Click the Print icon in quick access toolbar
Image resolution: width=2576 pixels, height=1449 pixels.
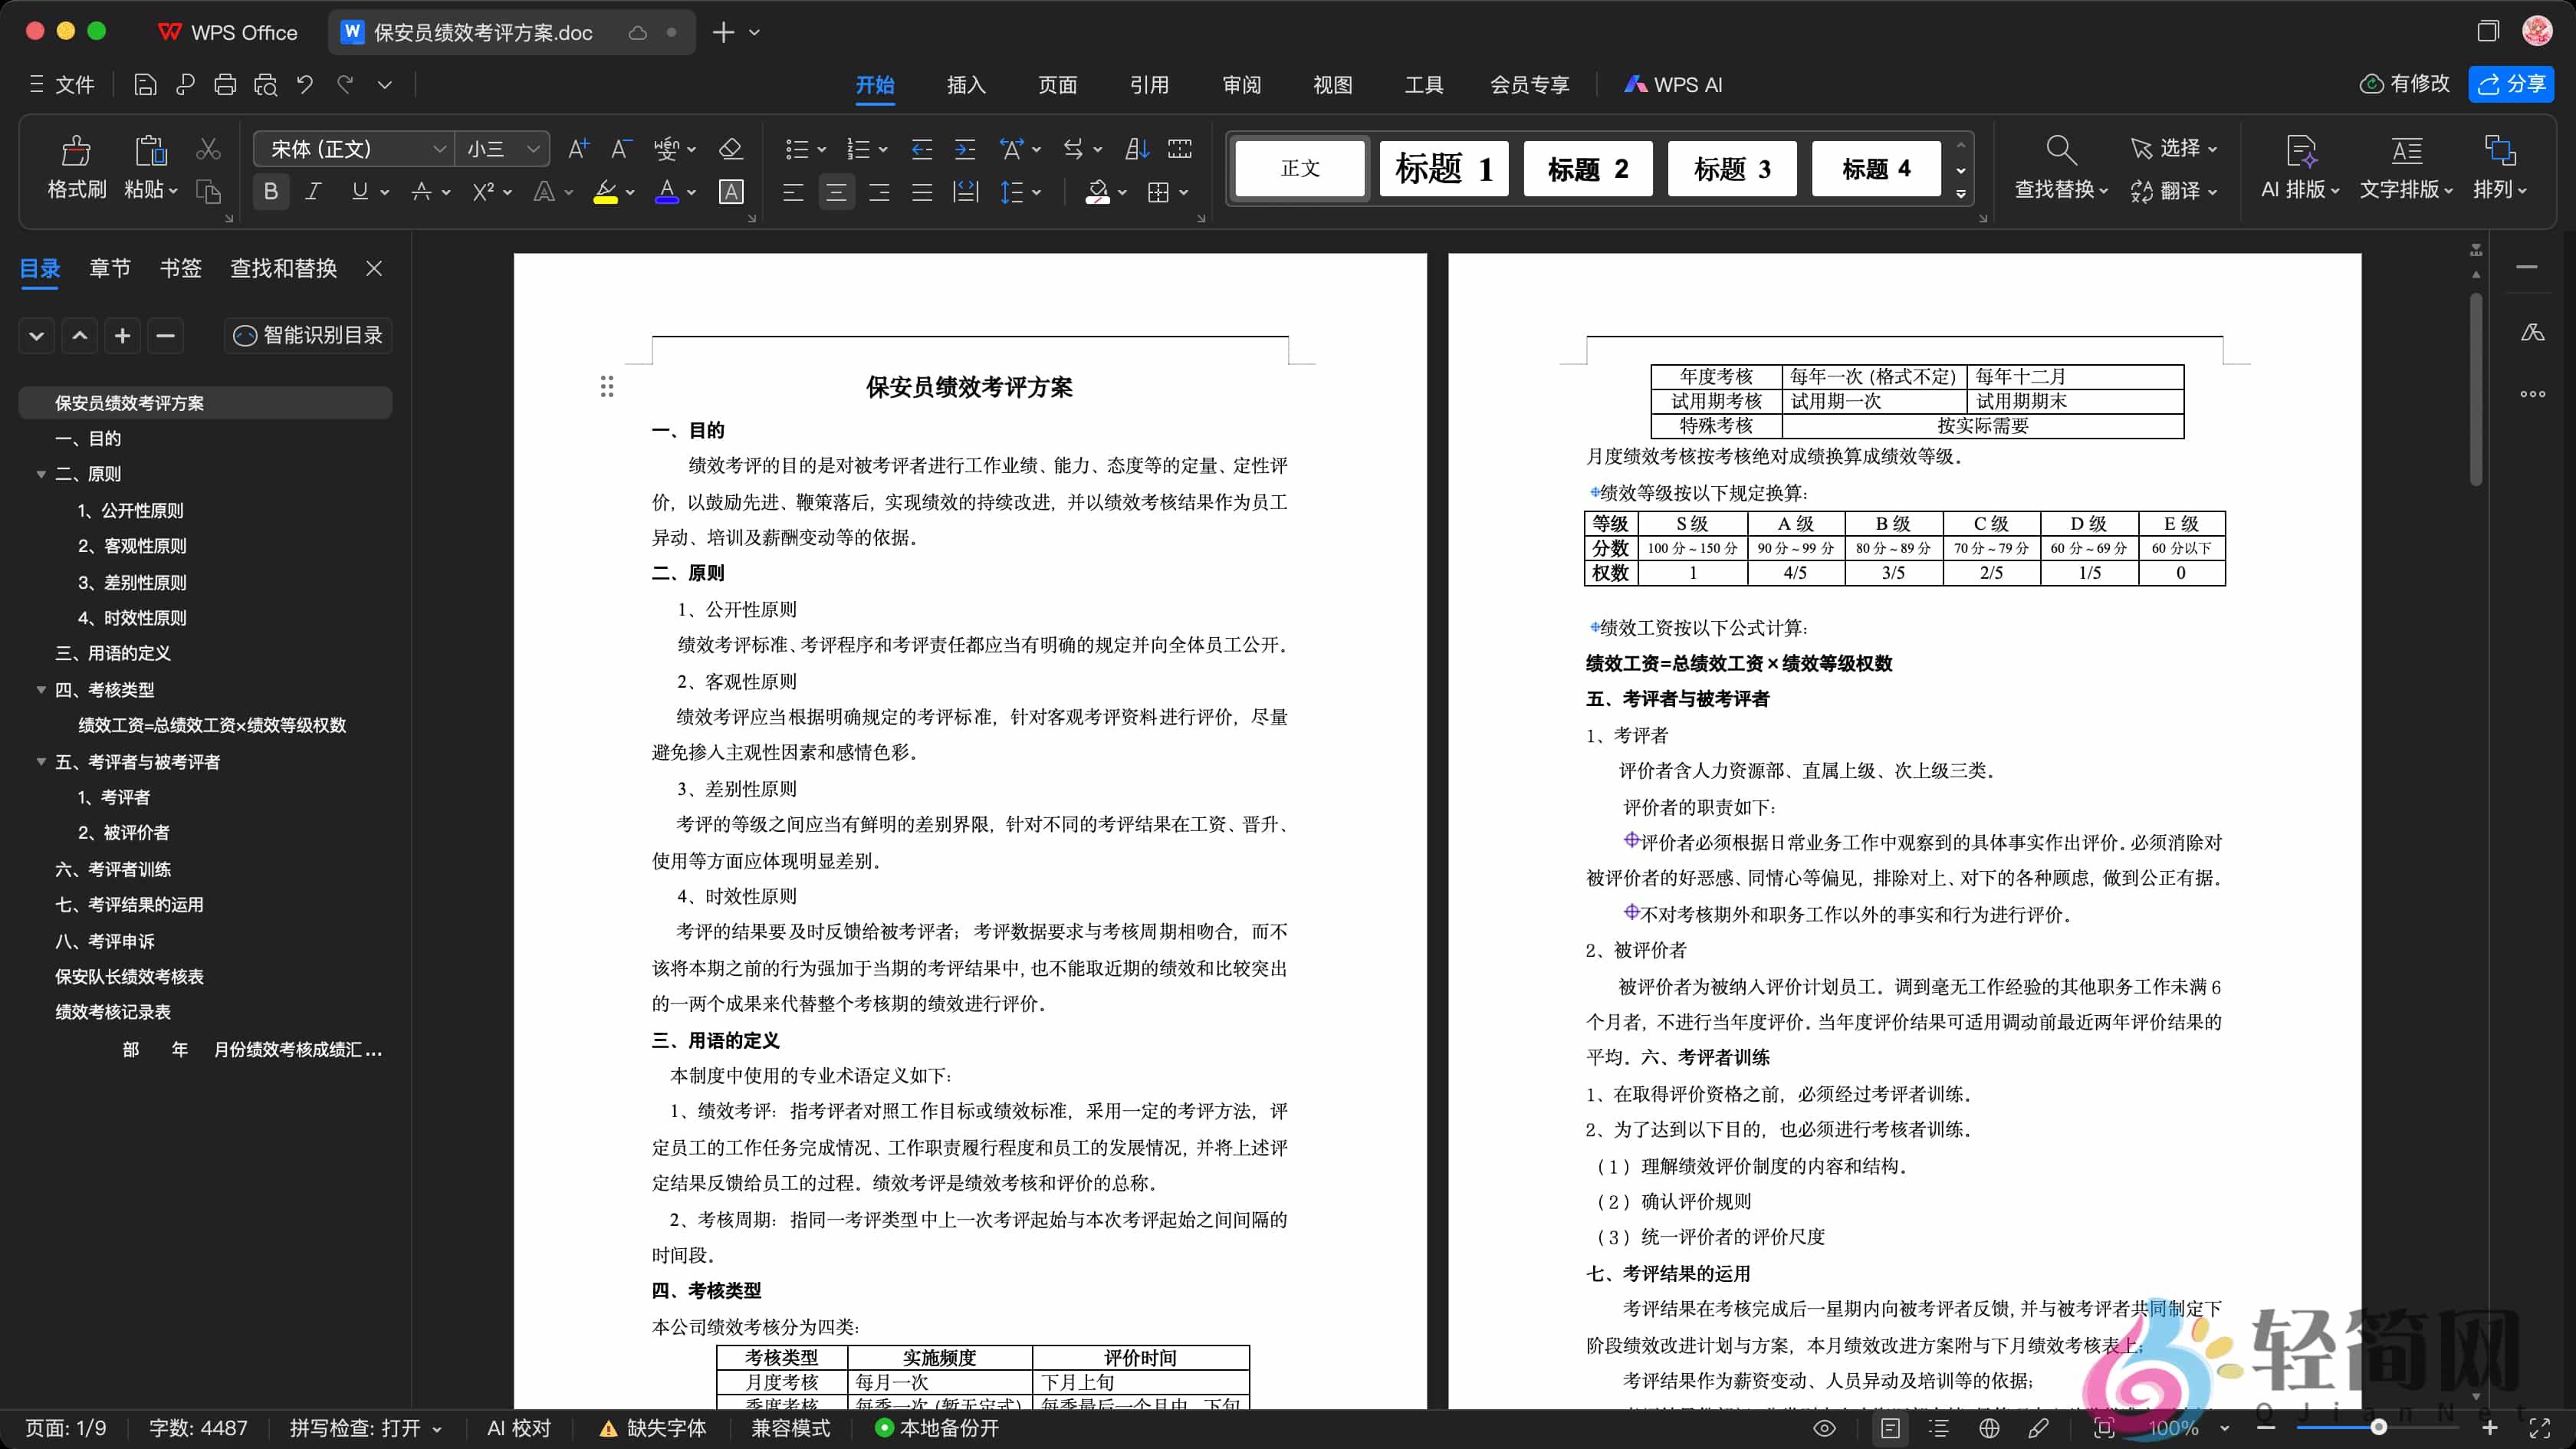click(x=225, y=84)
